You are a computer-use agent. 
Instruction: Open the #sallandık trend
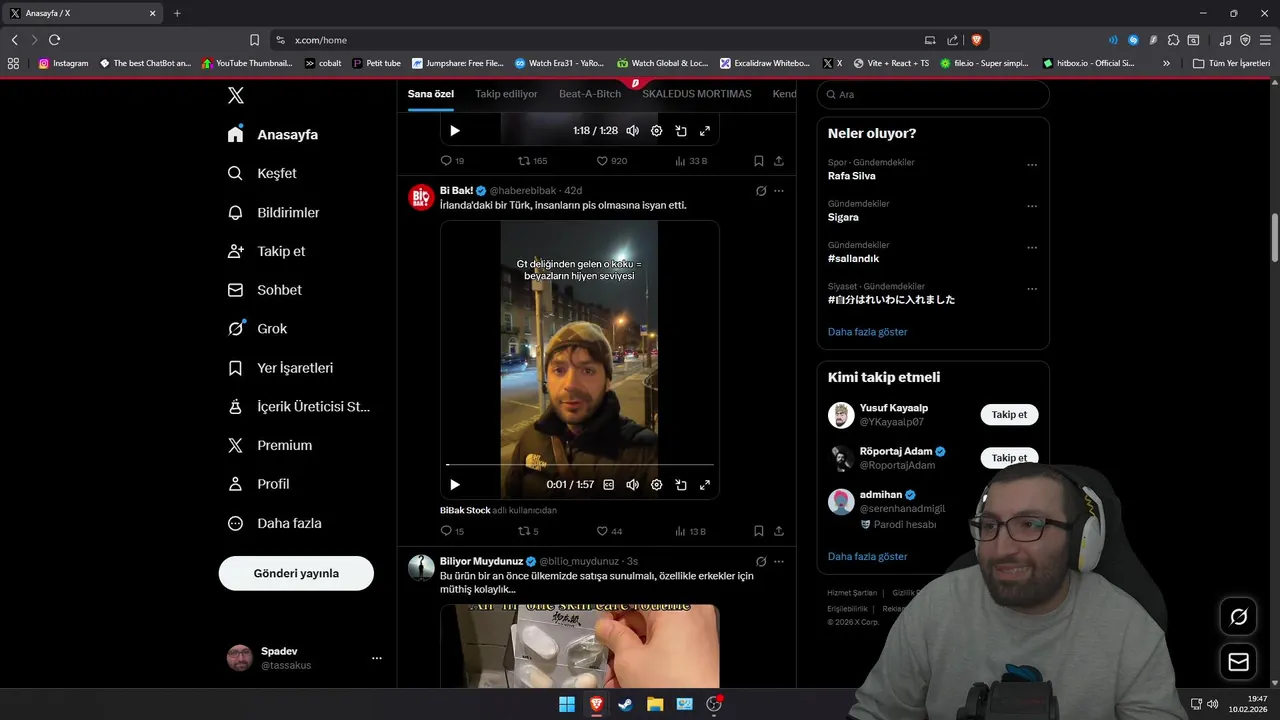tap(853, 258)
